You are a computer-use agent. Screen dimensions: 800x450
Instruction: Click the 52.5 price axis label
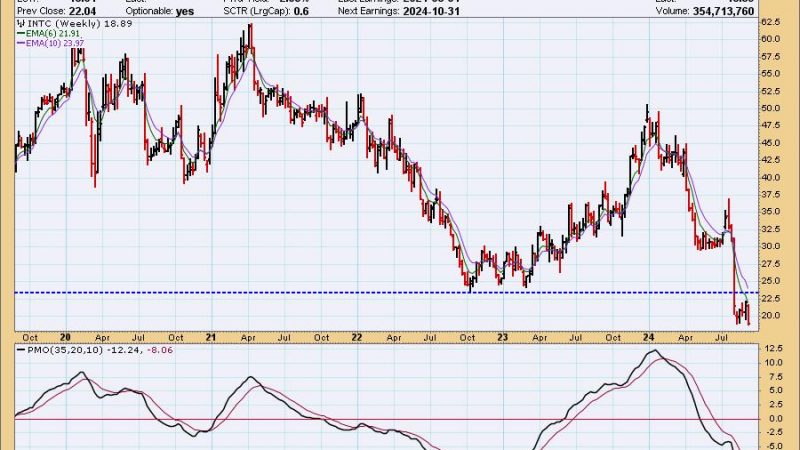point(770,91)
